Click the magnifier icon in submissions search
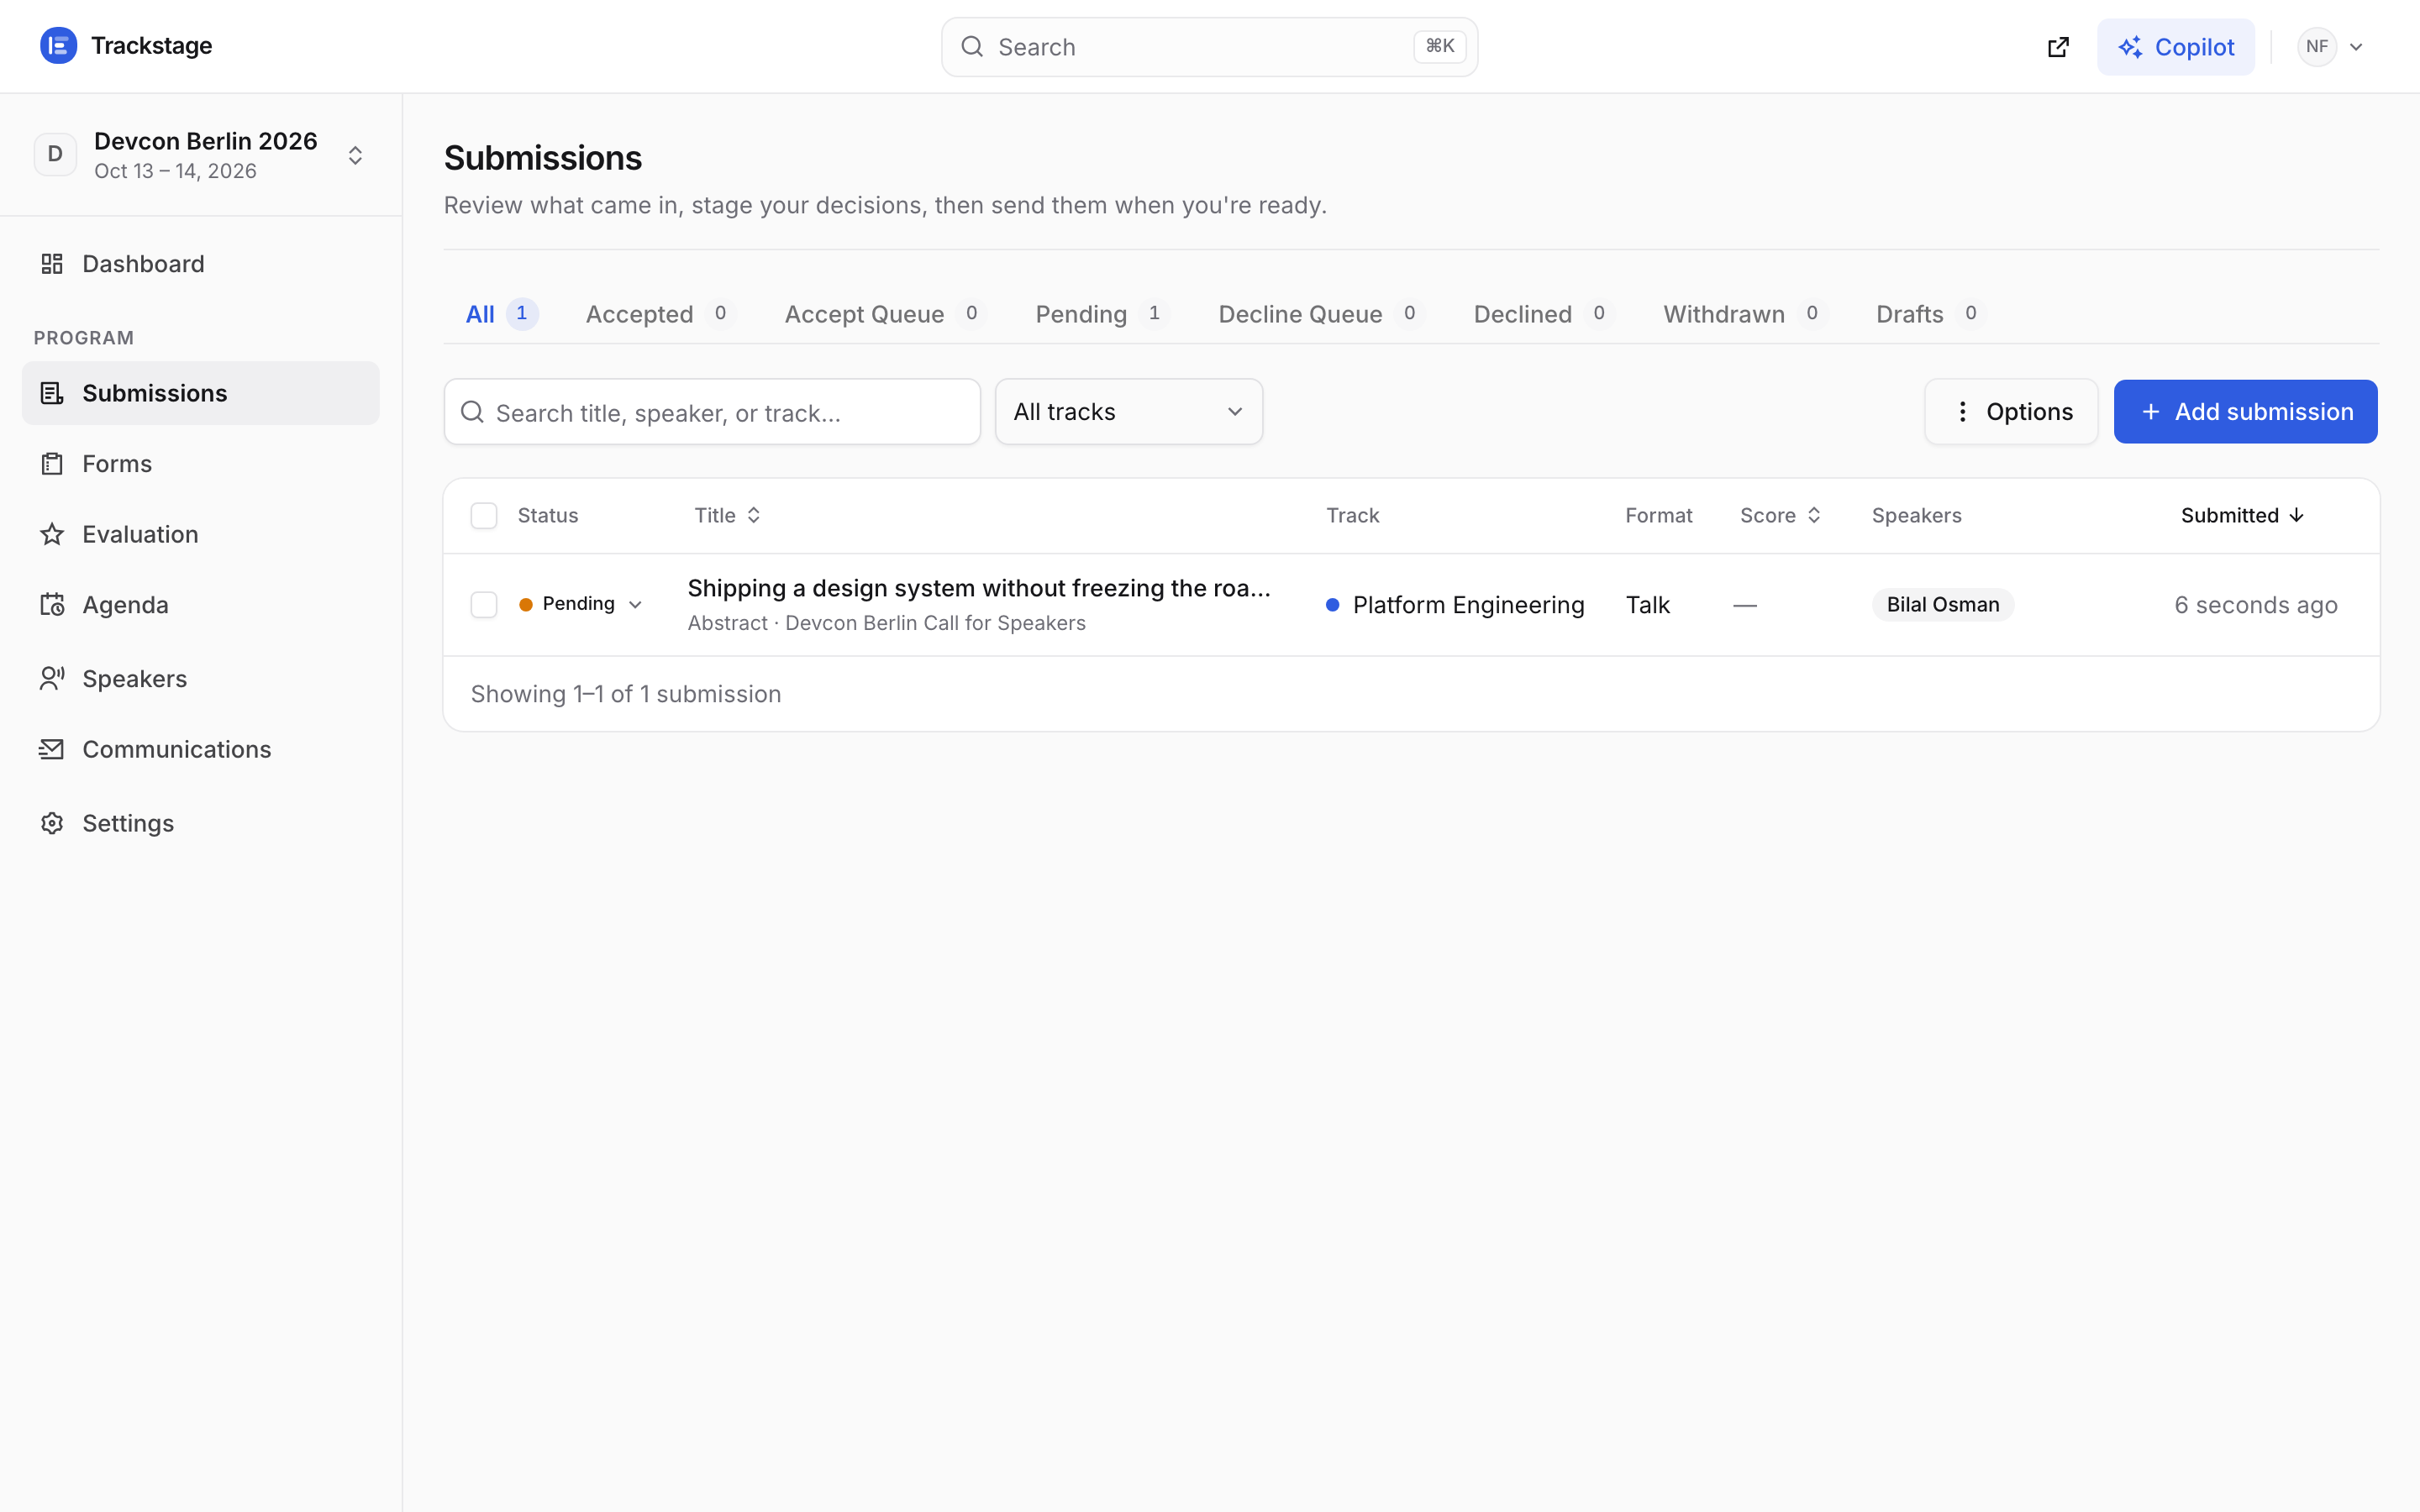 point(472,412)
